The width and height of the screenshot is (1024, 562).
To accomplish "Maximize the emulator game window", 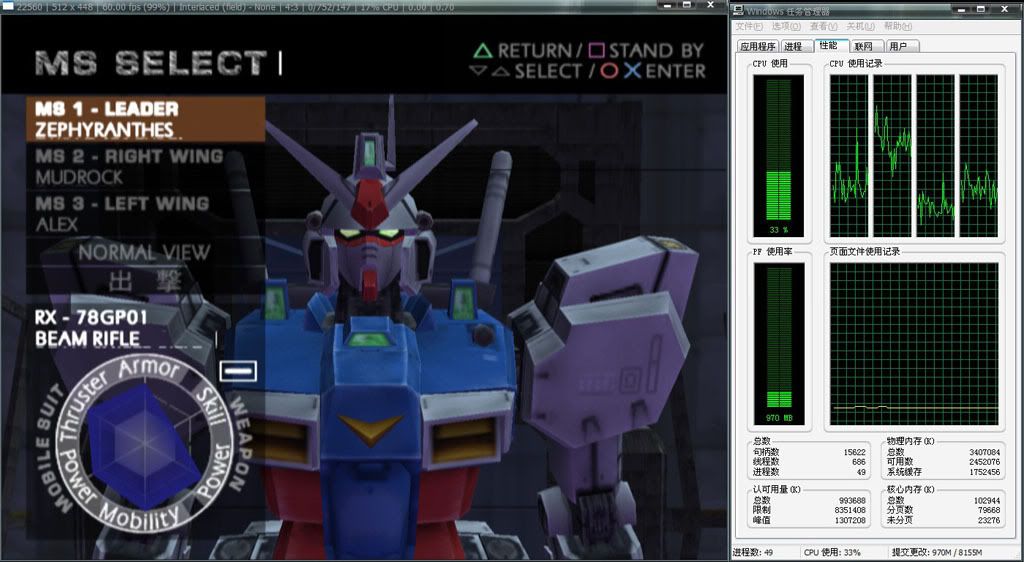I will coord(687,5).
